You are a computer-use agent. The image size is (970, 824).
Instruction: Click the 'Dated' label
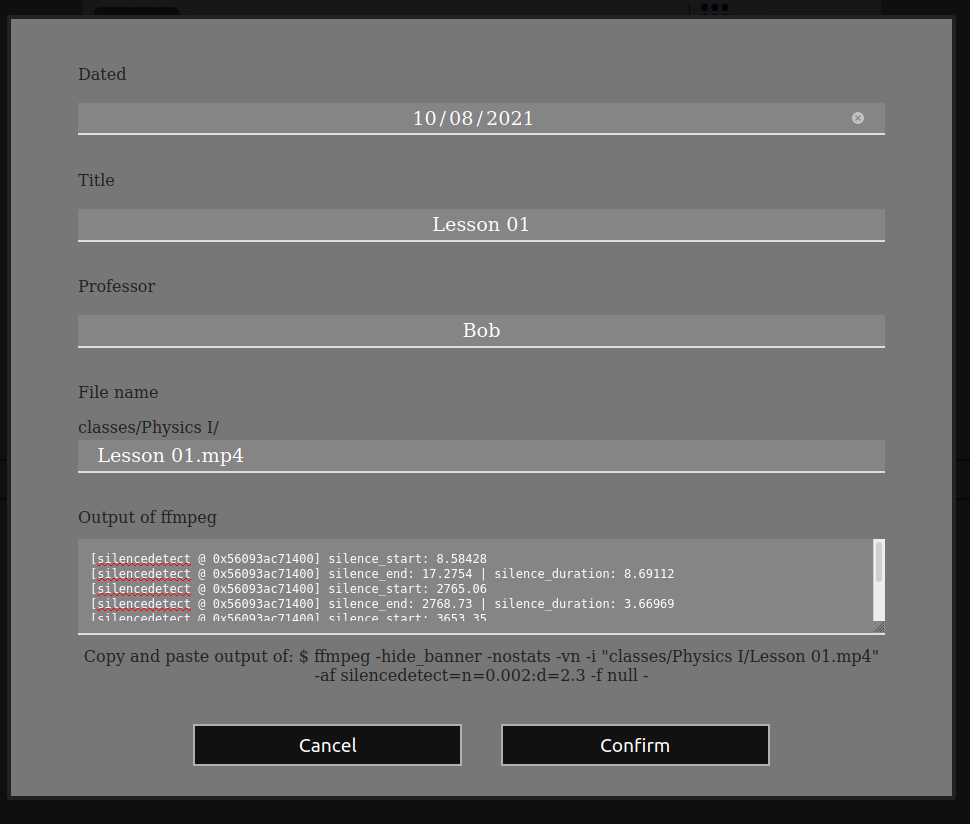coord(102,74)
